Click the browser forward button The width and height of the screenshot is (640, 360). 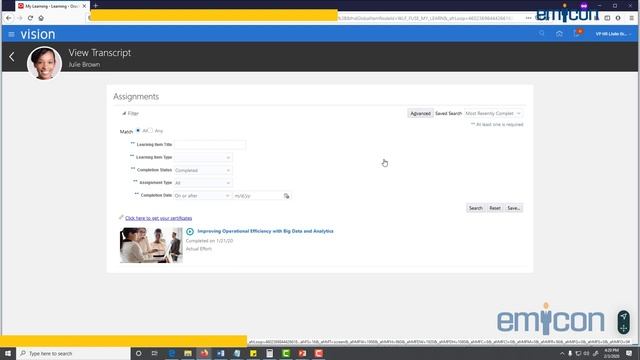tap(20, 18)
